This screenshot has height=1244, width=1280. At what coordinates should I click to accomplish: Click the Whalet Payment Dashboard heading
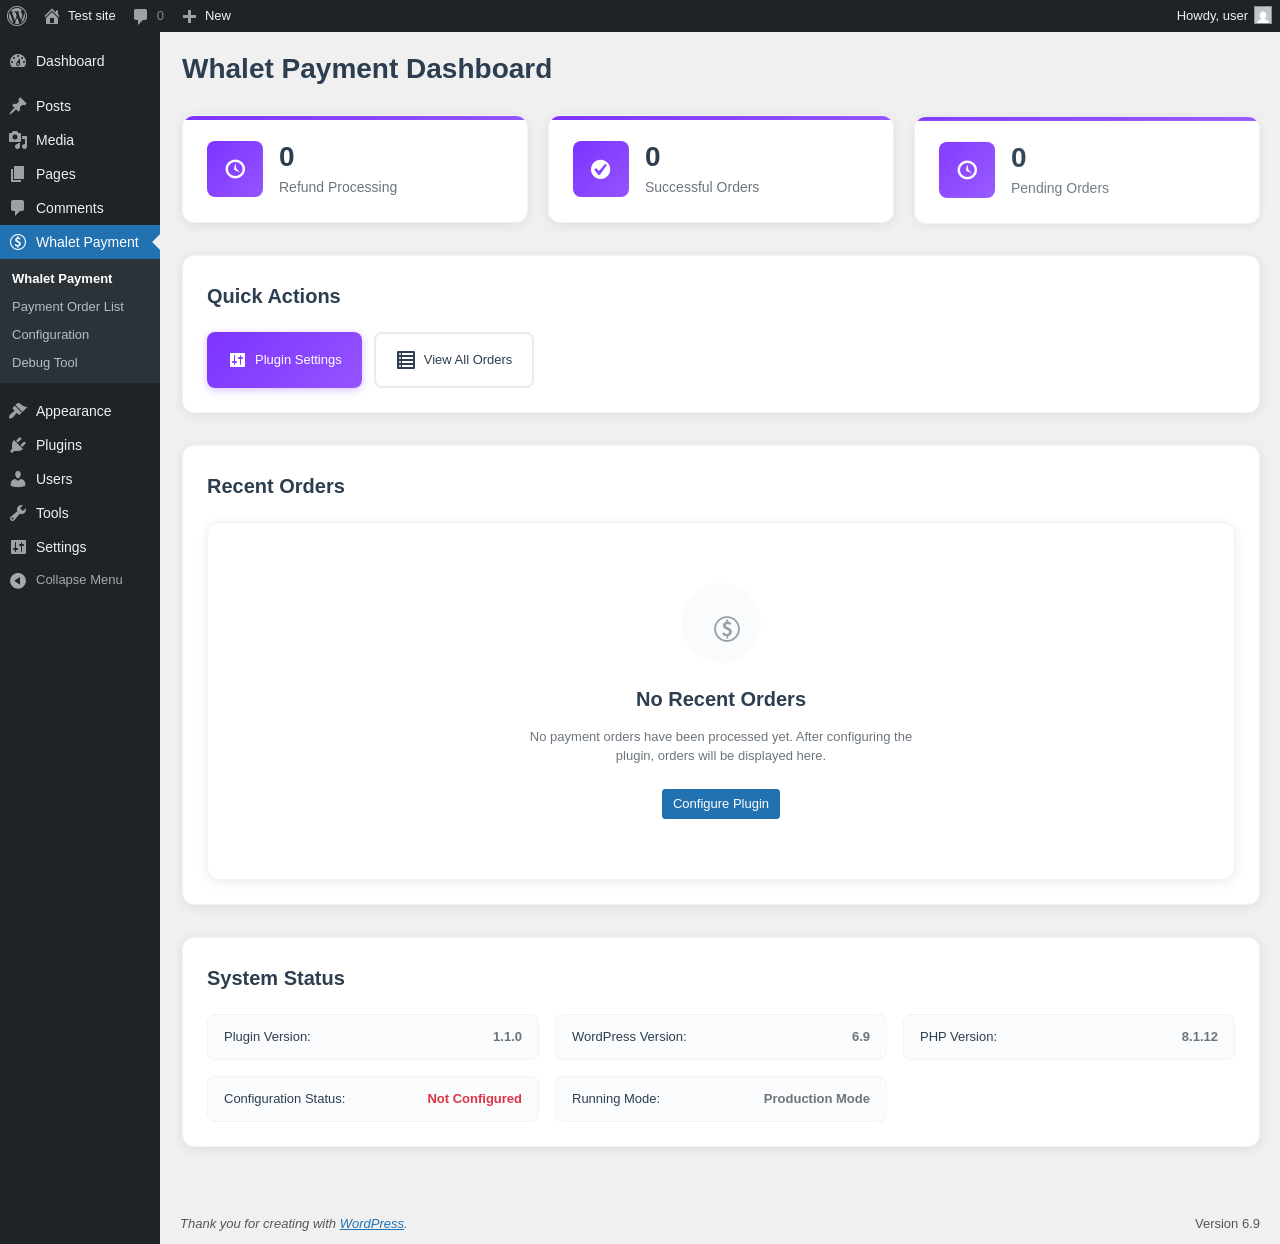(x=367, y=68)
